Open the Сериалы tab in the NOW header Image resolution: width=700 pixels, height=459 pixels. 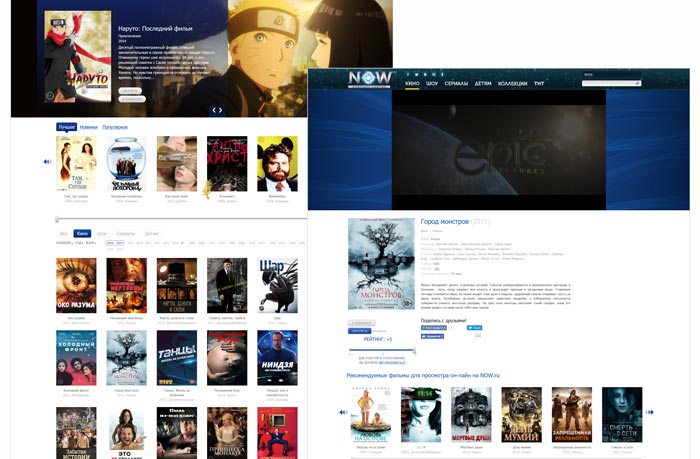coord(456,83)
